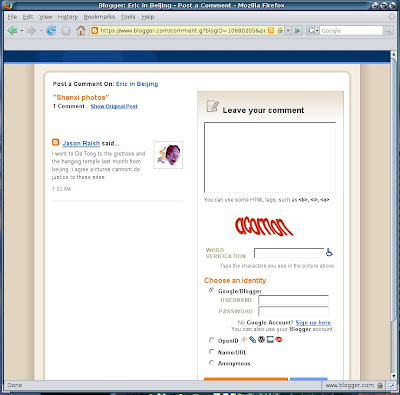Select the Anonymous identity option
Image resolution: width=400 pixels, height=395 pixels.
tap(211, 363)
